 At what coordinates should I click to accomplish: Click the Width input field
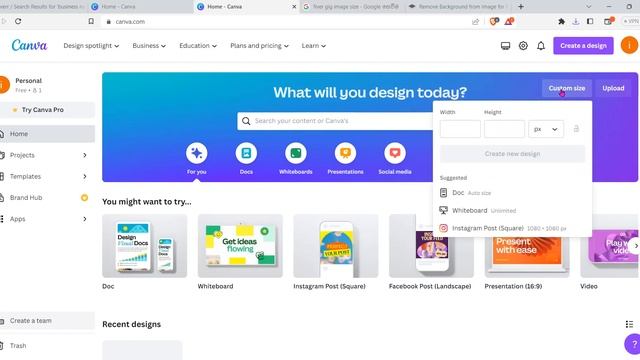(x=460, y=129)
